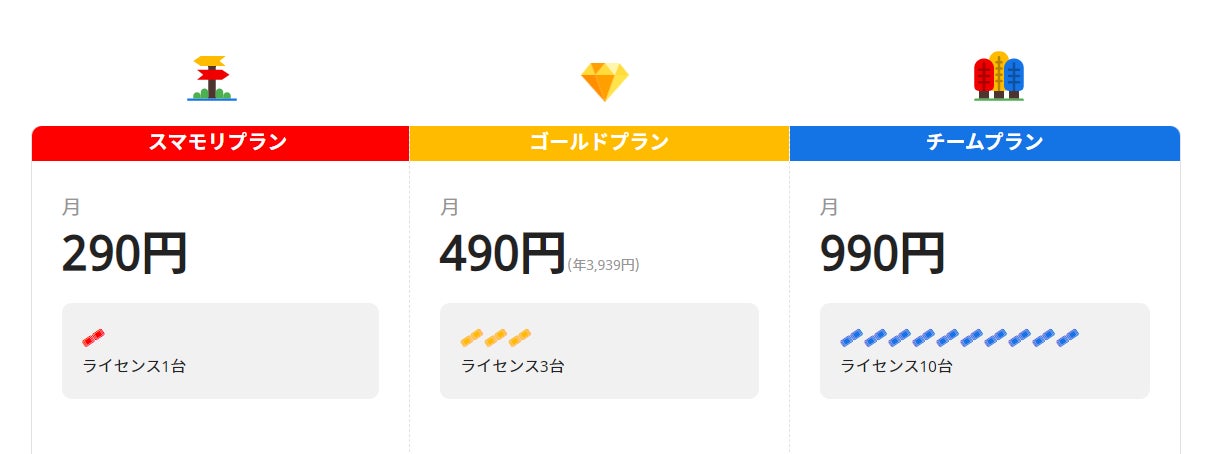
Task: Click the 290円 monthly price
Action: 124,254
